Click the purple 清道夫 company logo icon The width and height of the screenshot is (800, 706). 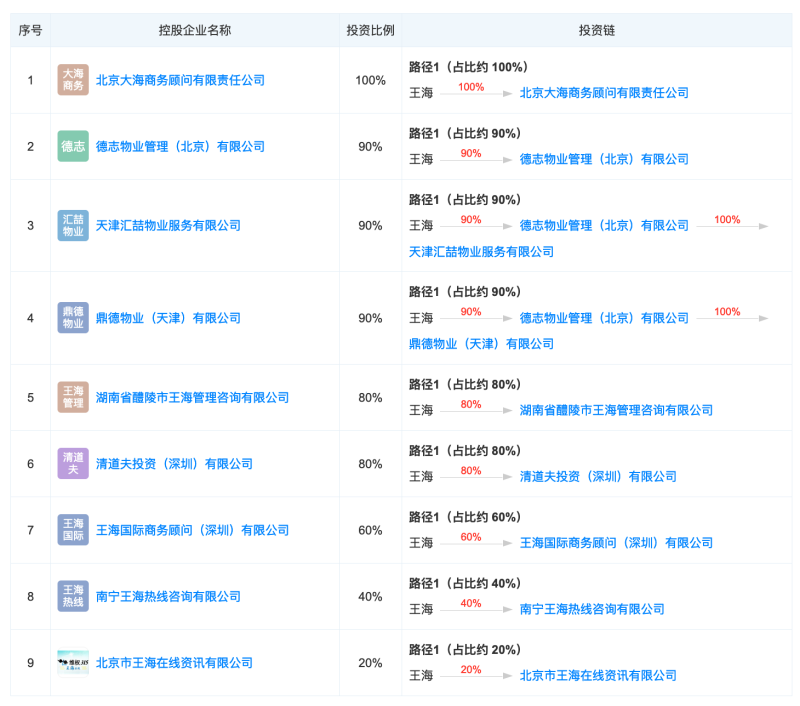[73, 464]
